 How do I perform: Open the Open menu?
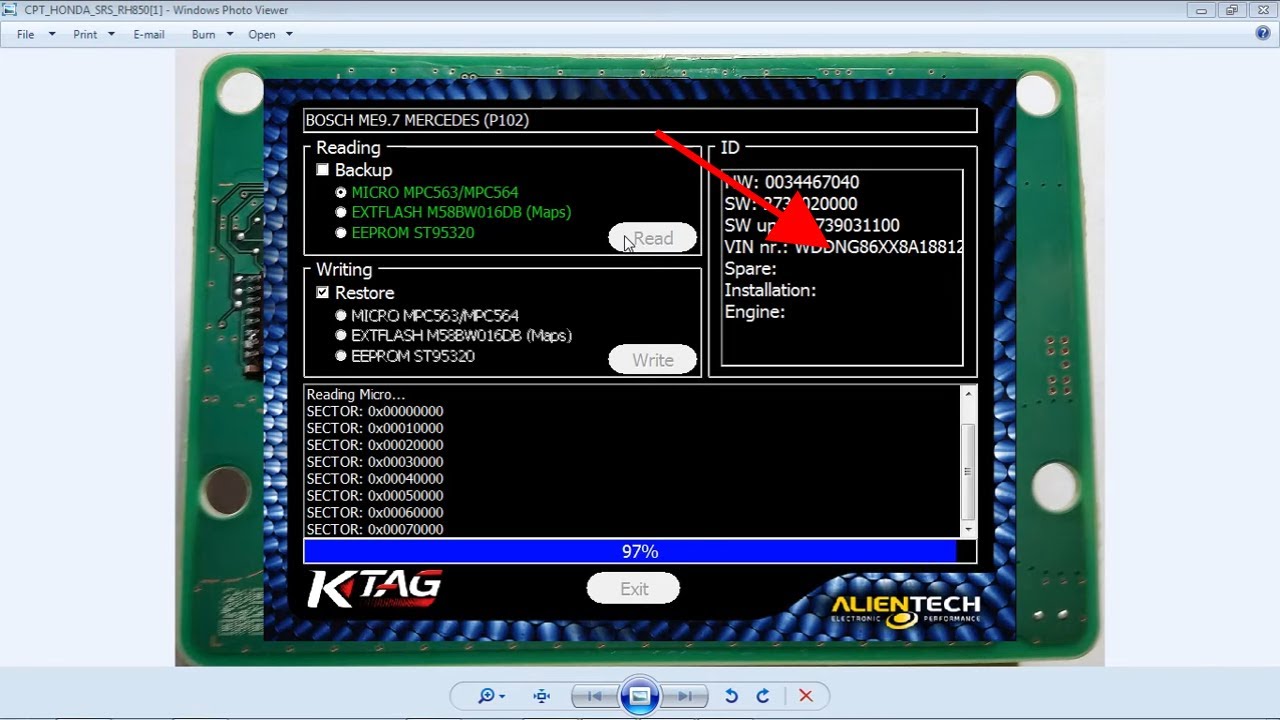tap(262, 34)
